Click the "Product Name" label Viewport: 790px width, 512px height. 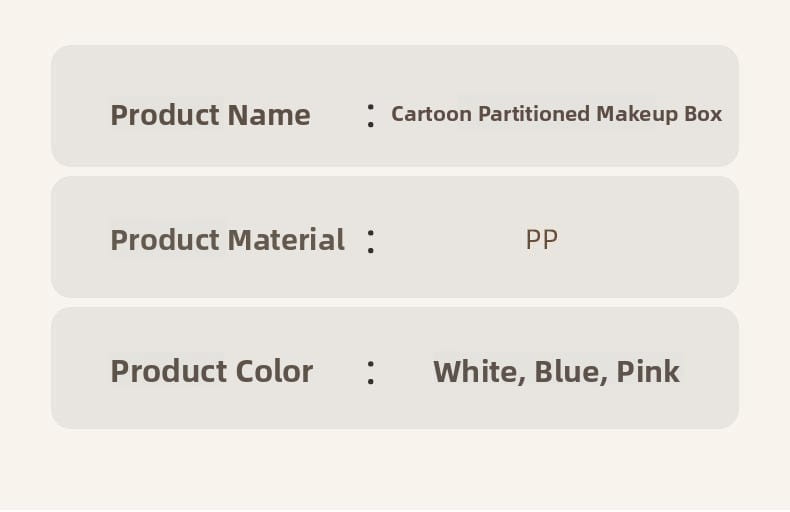pyautogui.click(x=210, y=115)
